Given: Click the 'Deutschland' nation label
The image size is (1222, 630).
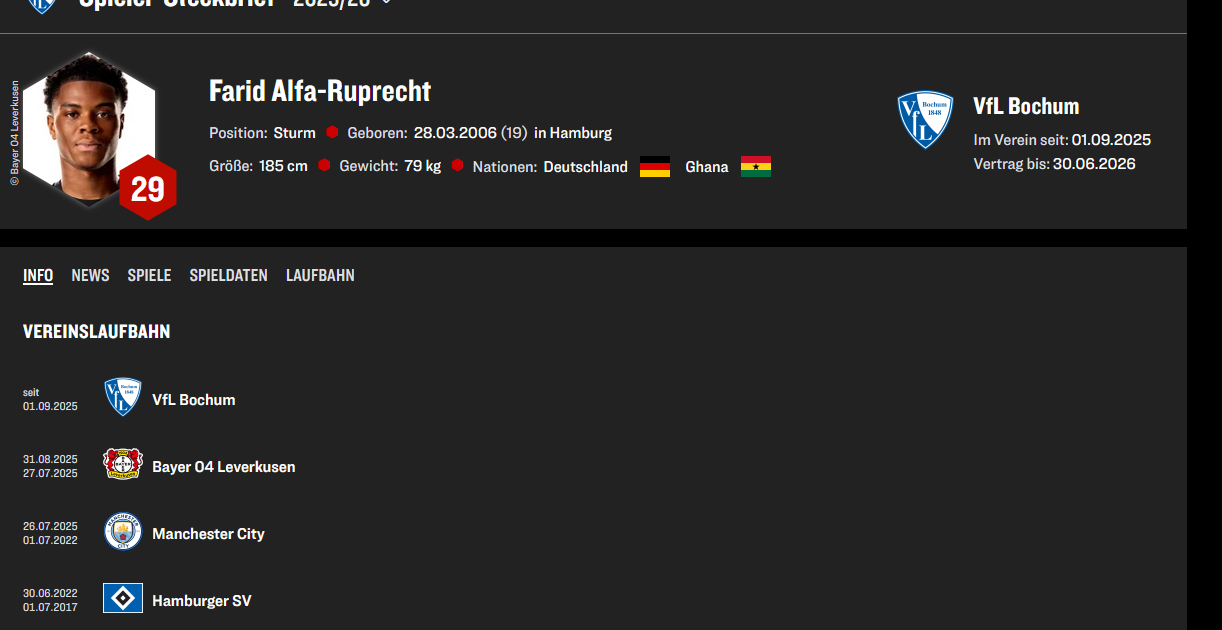Looking at the screenshot, I should point(585,167).
